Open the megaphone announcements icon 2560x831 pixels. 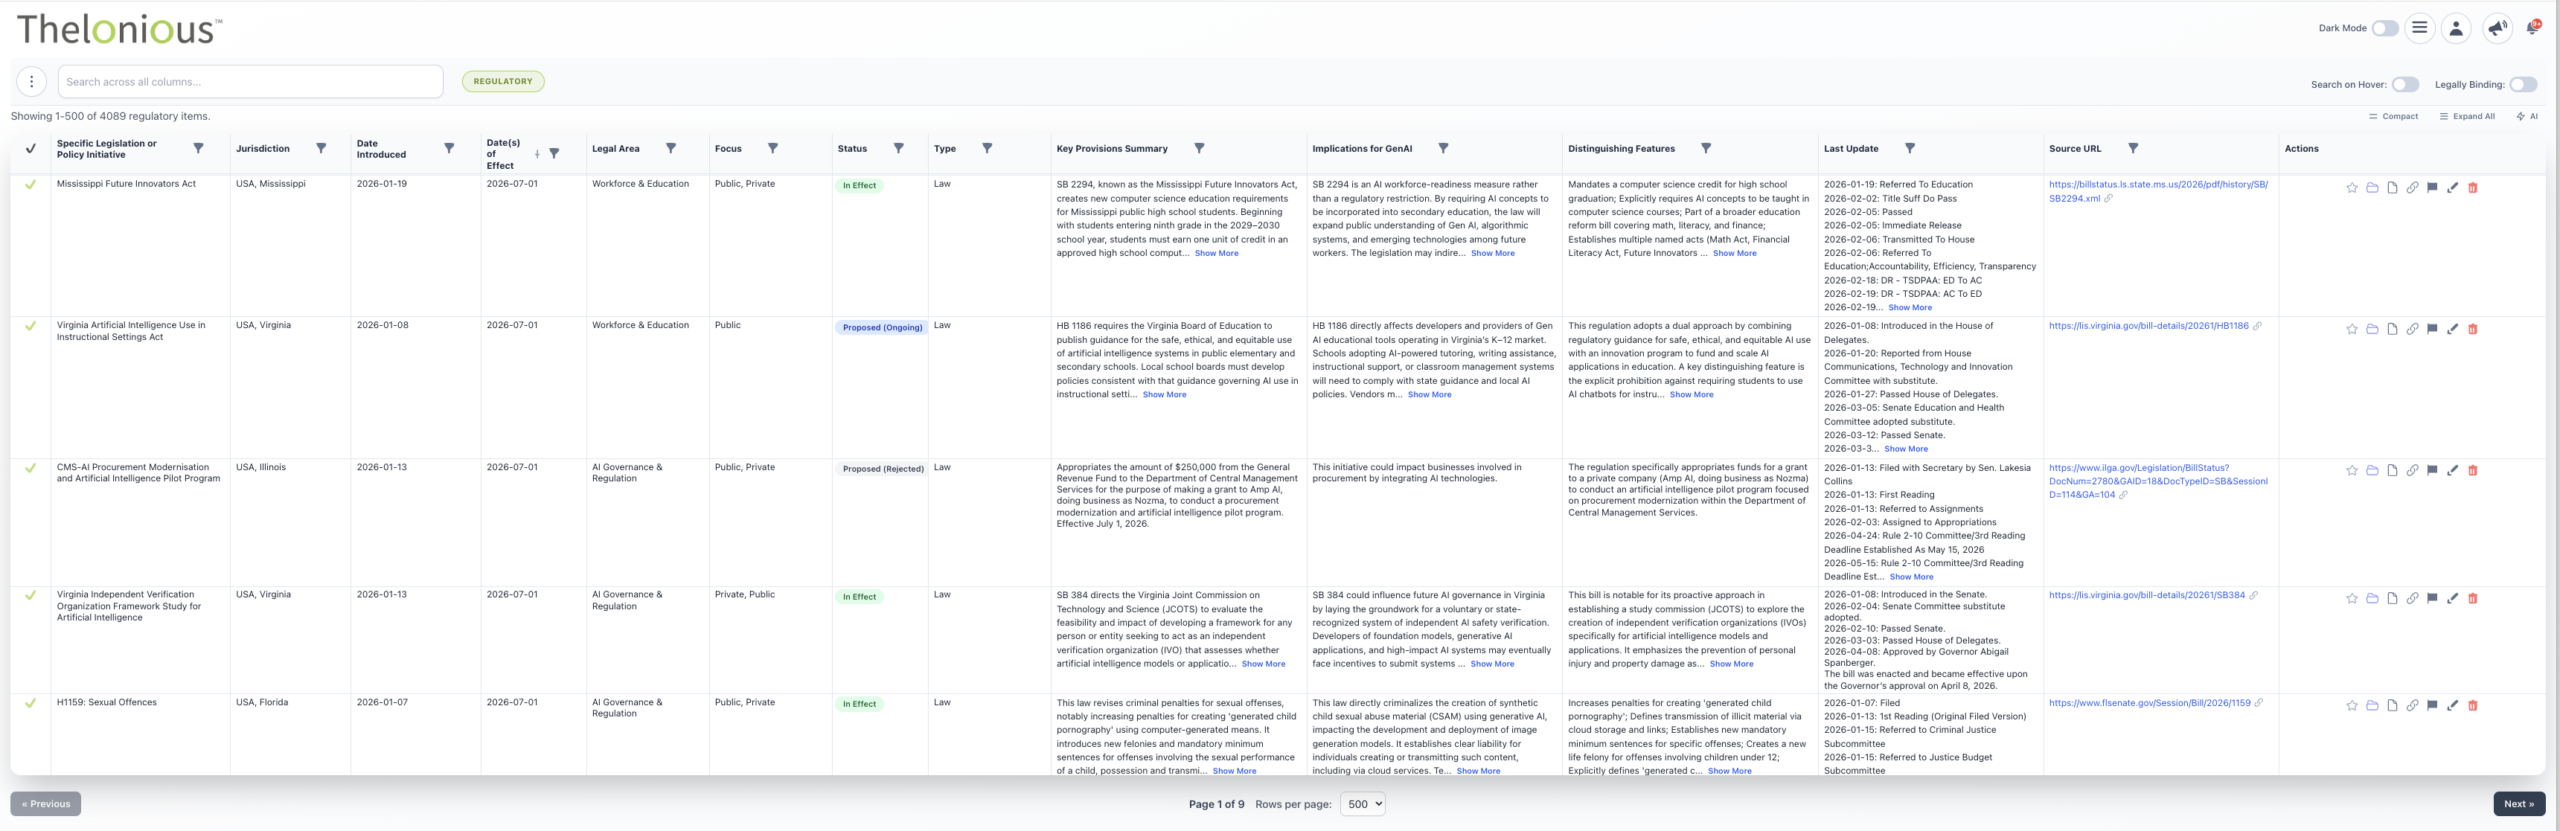tap(2497, 28)
